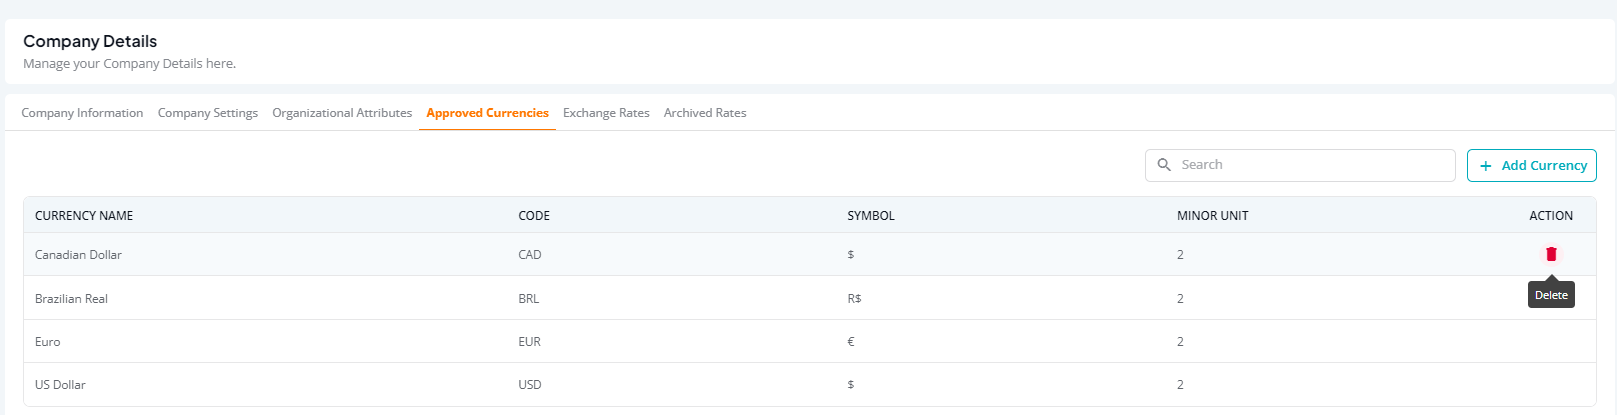Click the Add Currency button
Image resolution: width=1617 pixels, height=415 pixels.
tap(1532, 166)
